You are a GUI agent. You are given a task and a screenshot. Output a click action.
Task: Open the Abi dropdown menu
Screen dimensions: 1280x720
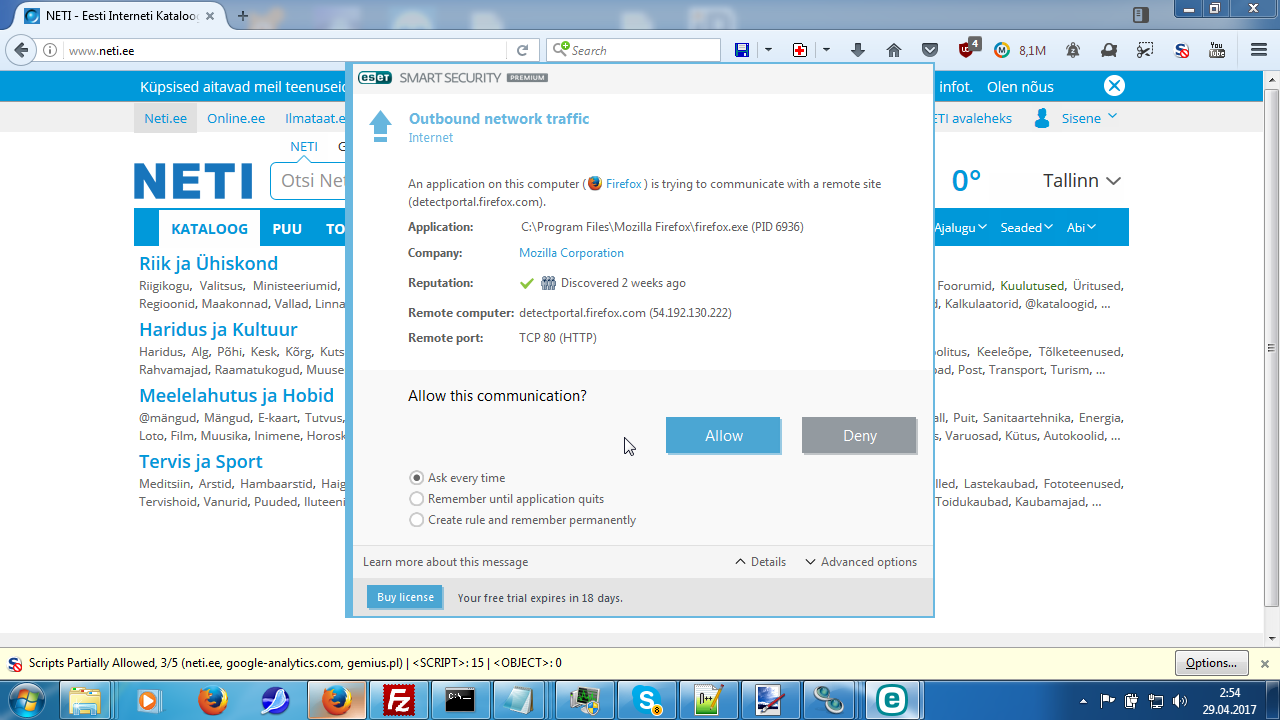pyautogui.click(x=1080, y=227)
